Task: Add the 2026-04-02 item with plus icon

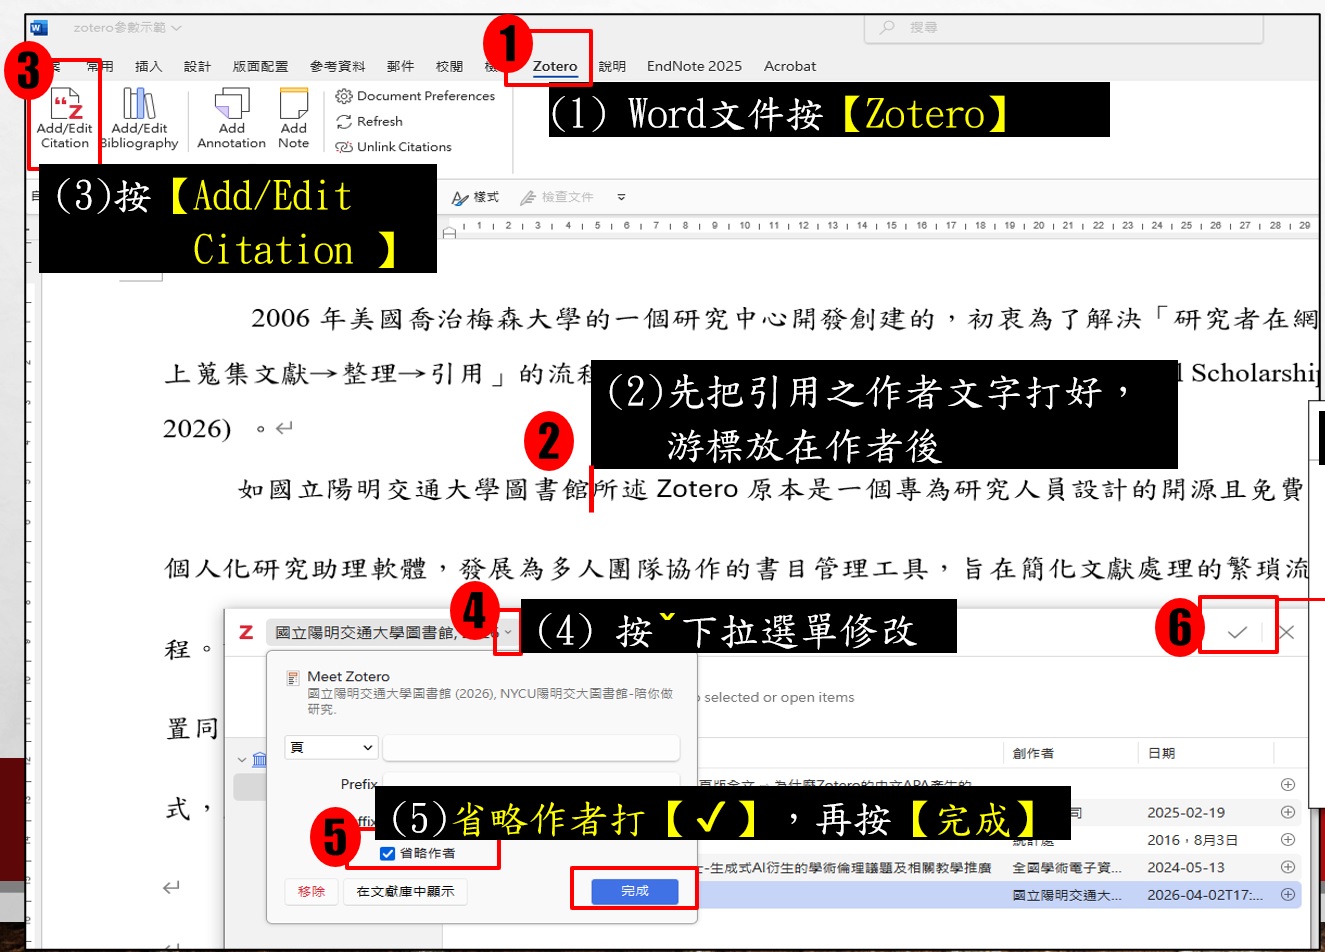Action: pos(1288,894)
